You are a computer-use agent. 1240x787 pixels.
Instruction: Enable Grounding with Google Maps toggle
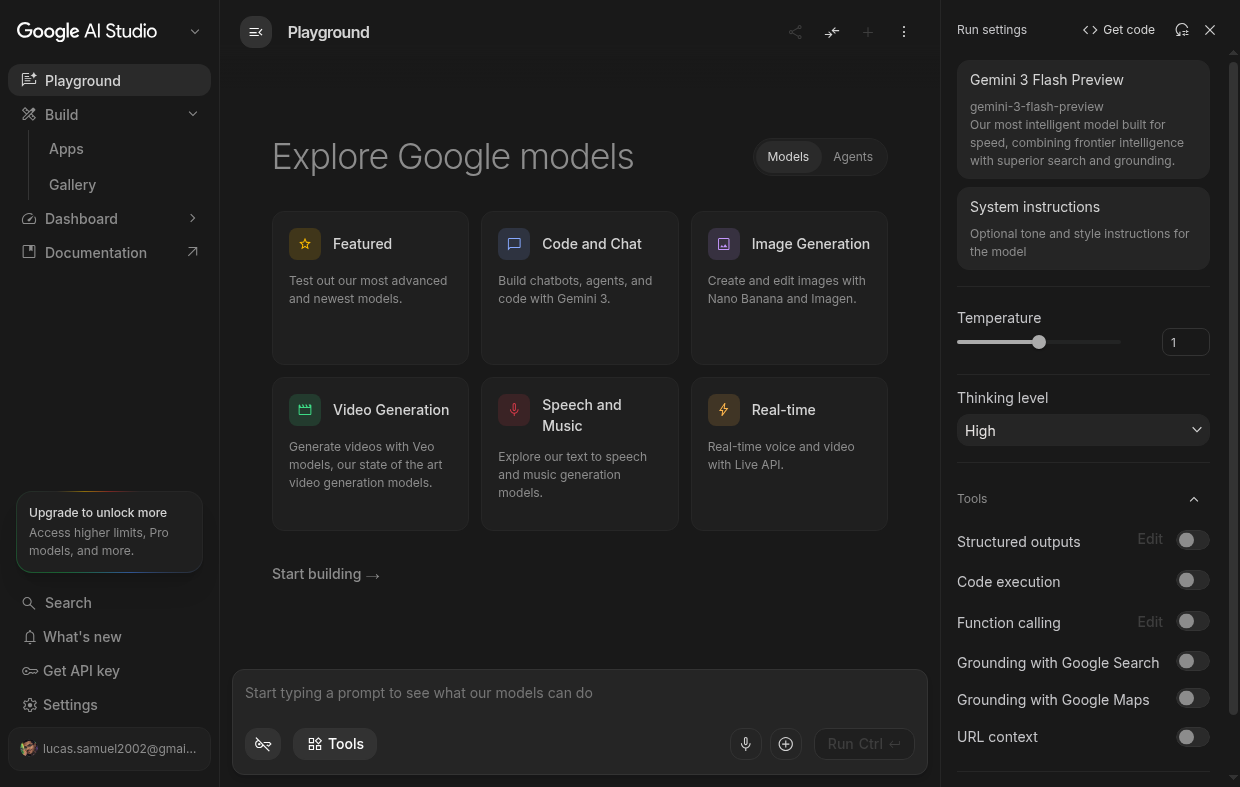pos(1193,698)
